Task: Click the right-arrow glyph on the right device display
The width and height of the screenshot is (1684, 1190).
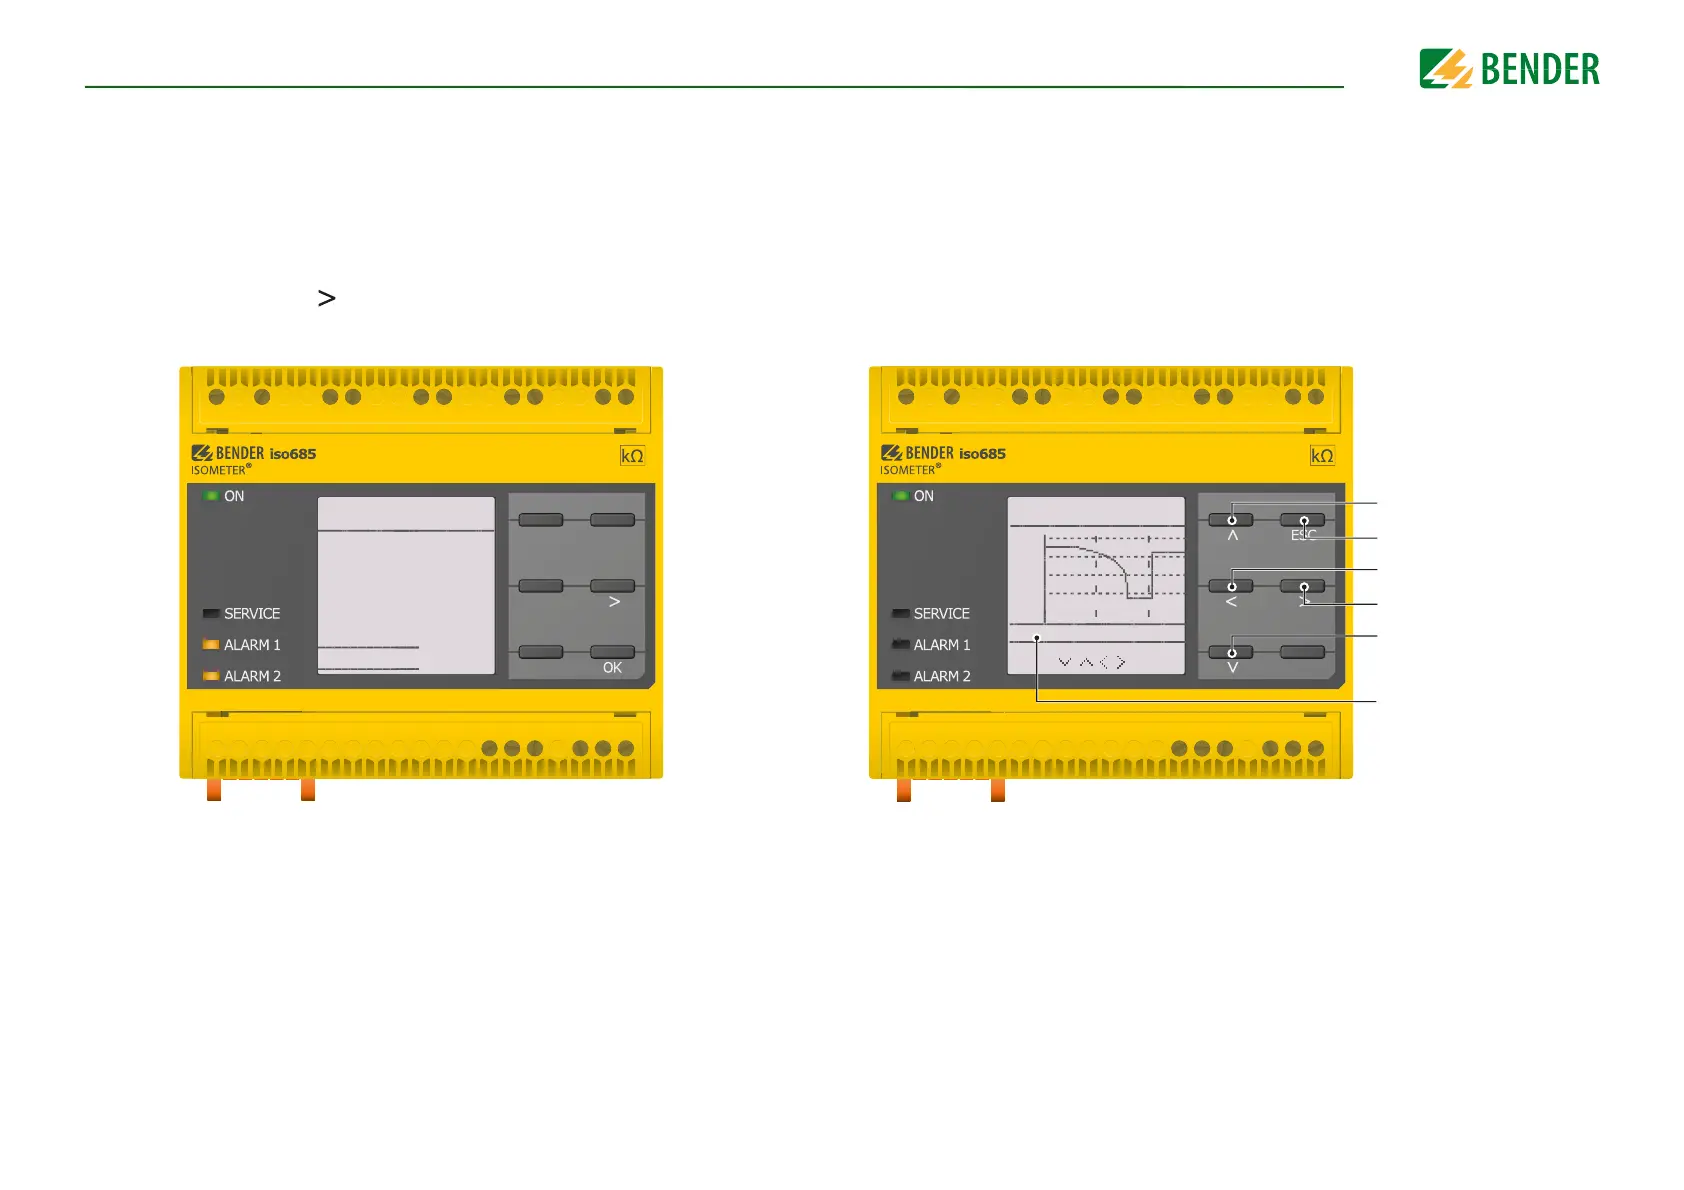Action: coord(1121,662)
